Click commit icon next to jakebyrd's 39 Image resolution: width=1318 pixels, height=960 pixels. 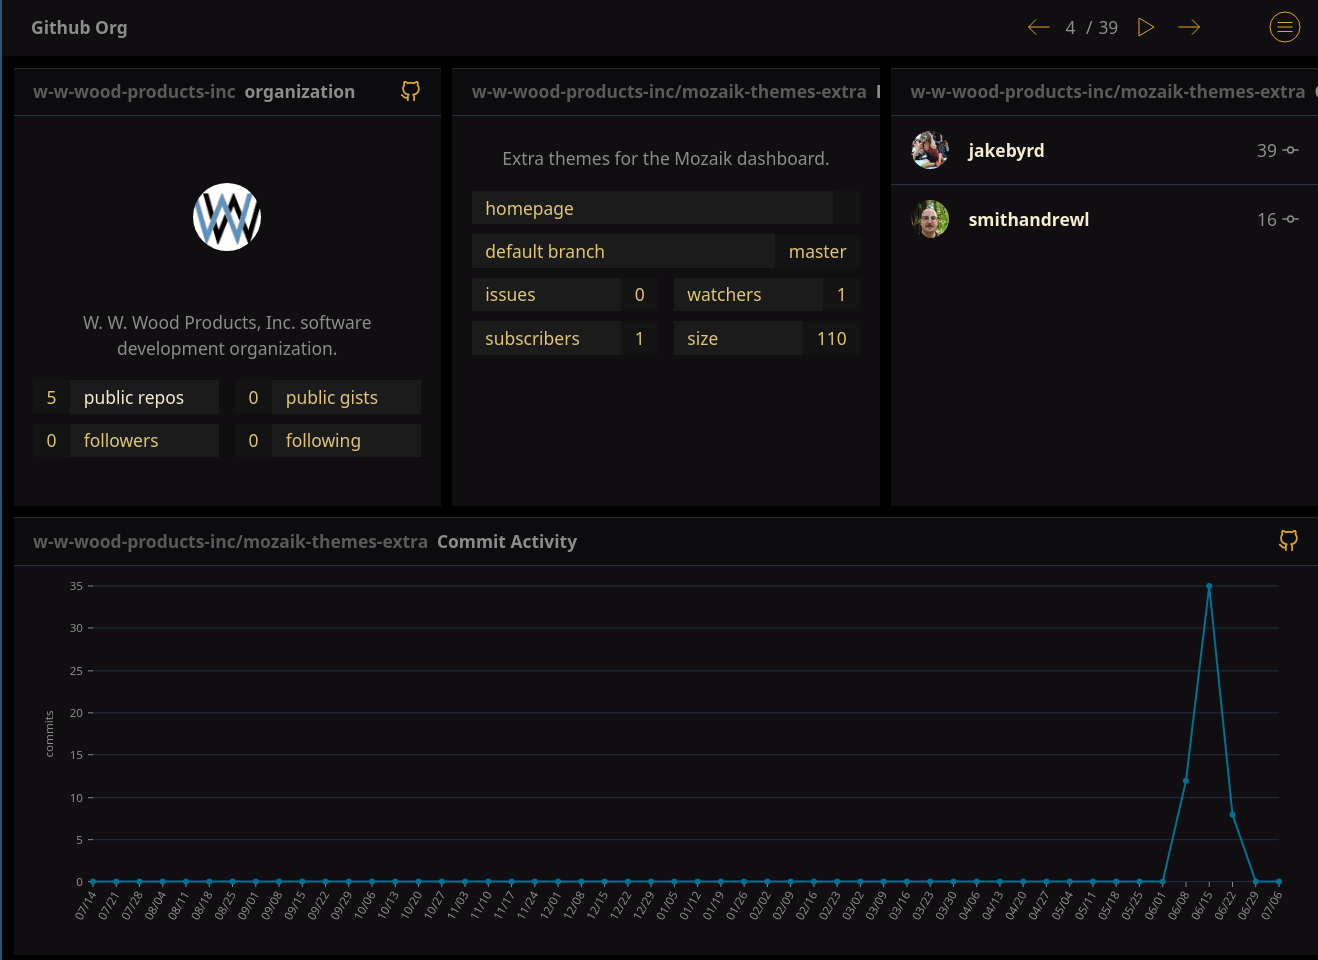coord(1291,150)
